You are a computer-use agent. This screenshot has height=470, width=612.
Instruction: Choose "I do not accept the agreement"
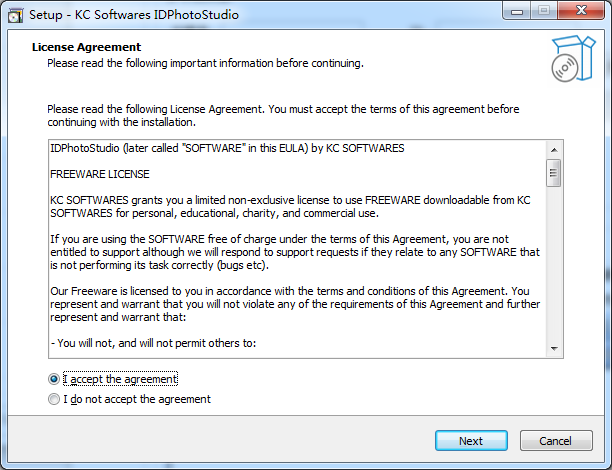point(54,399)
